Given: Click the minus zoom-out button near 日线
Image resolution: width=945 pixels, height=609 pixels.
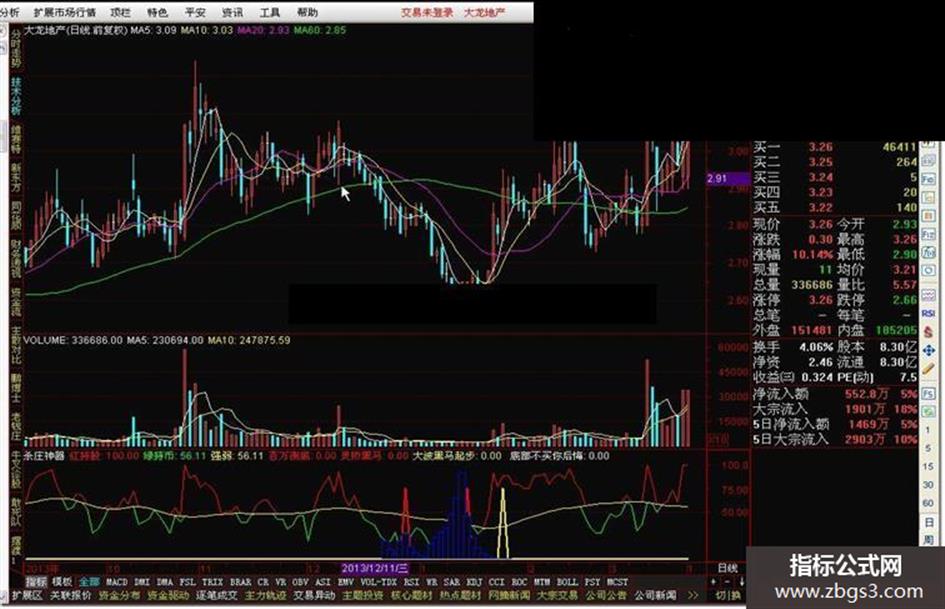Looking at the screenshot, I should tap(727, 582).
